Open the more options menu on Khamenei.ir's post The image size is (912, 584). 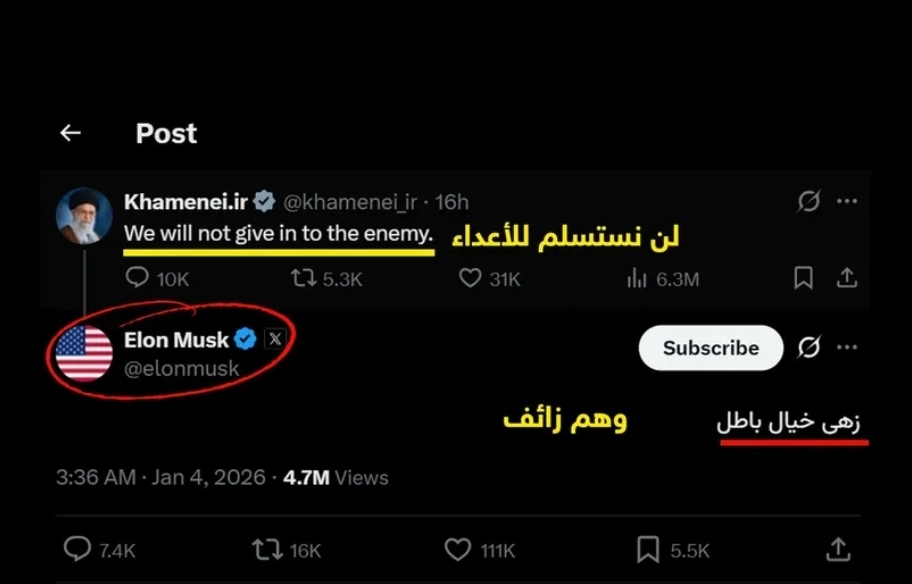click(847, 202)
